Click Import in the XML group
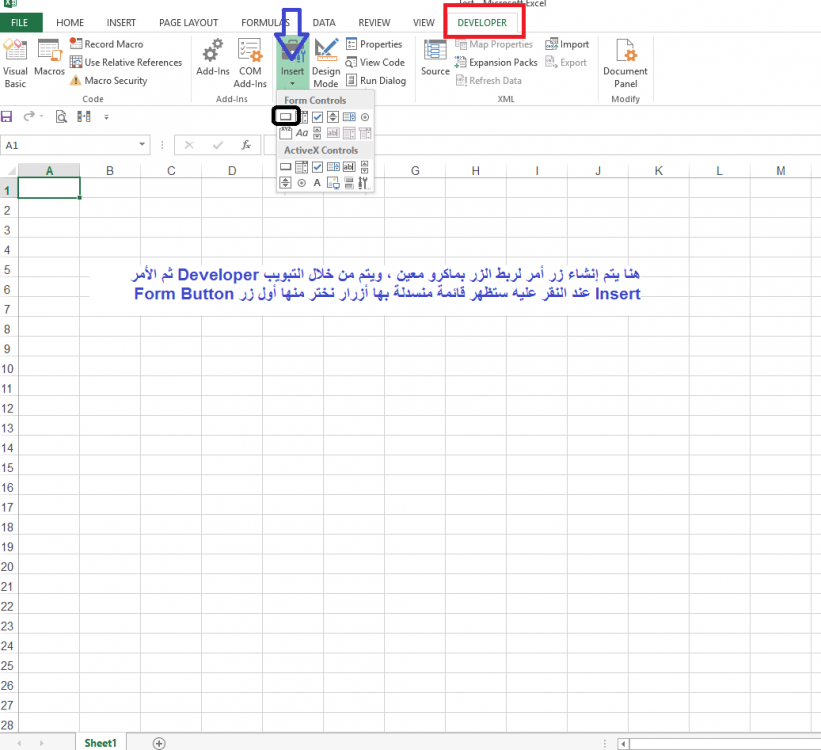This screenshot has height=750, width=821. pos(567,44)
